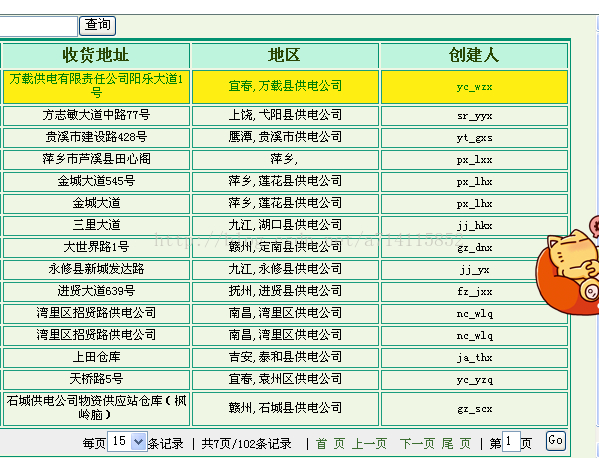
Task: Select address 三里大道
Action: click(96, 226)
